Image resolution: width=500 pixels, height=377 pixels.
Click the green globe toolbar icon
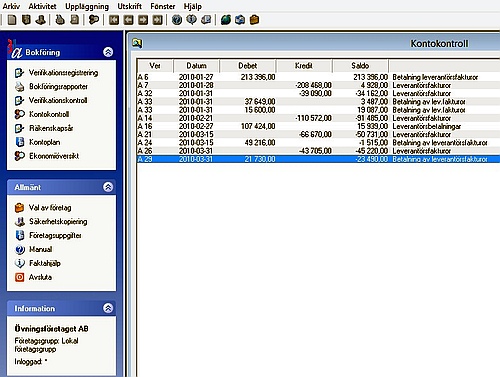coord(226,20)
